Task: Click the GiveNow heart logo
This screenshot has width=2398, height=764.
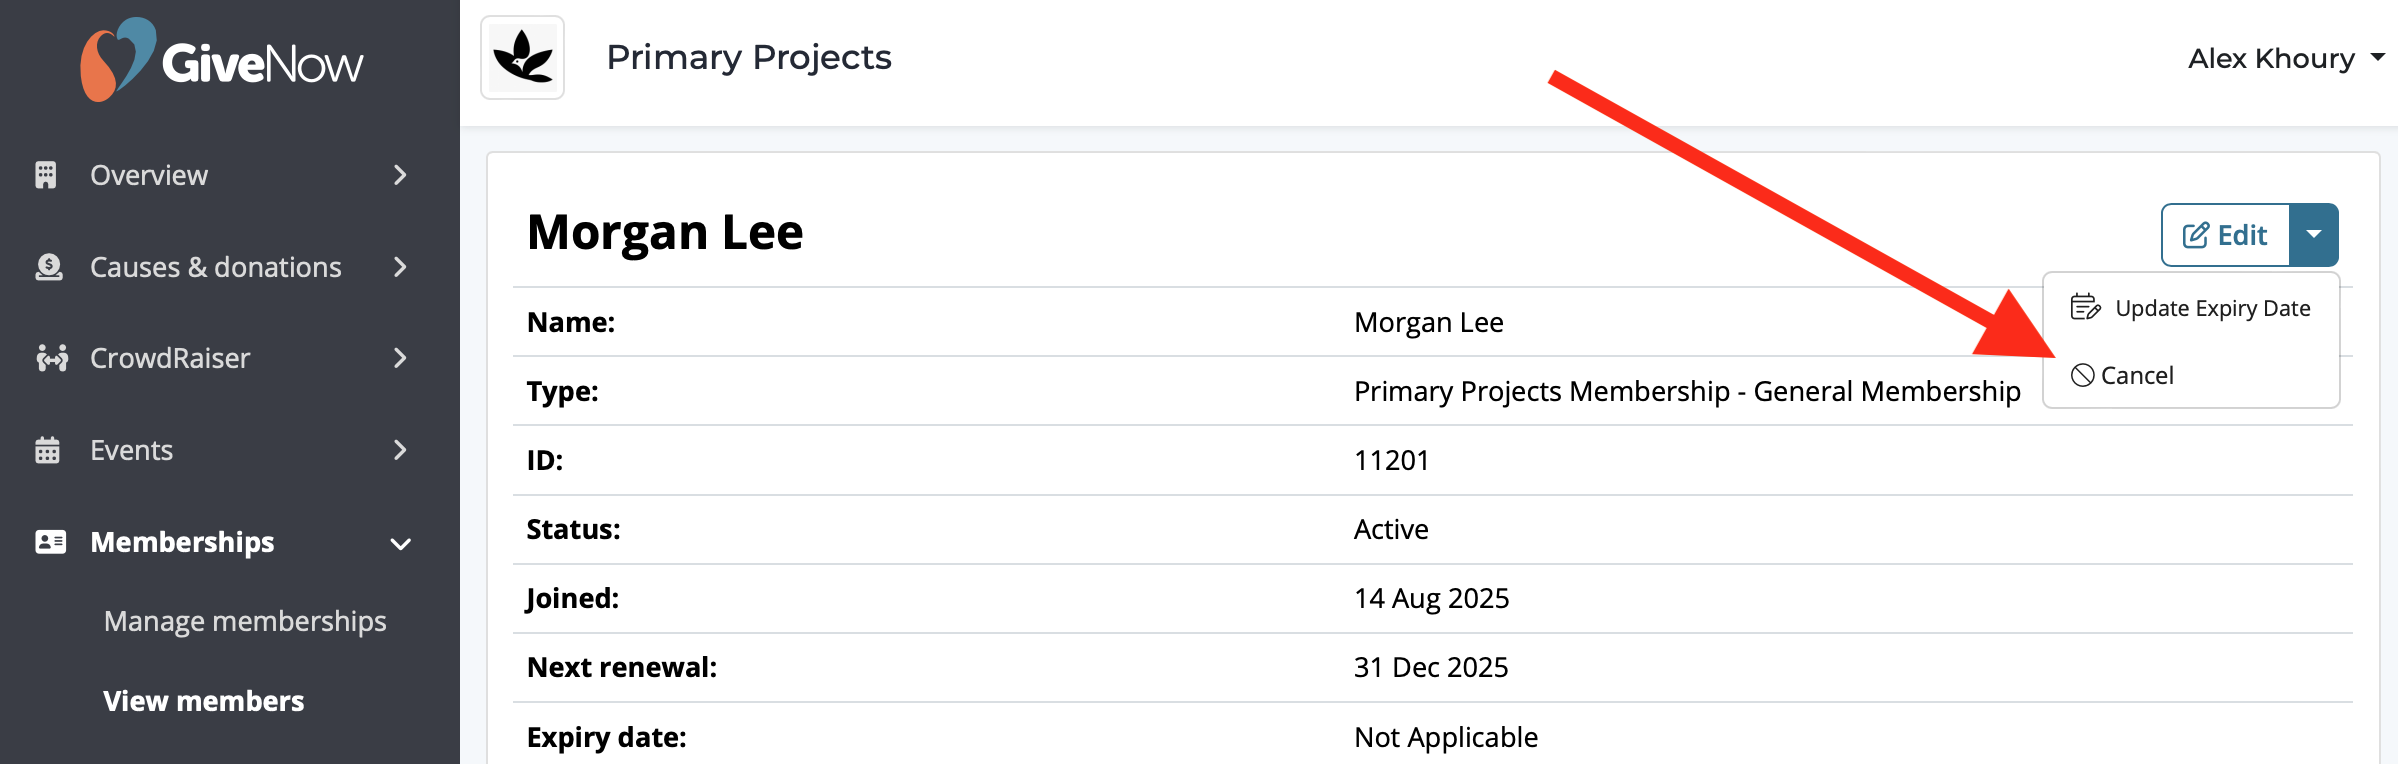Action: click(x=118, y=60)
